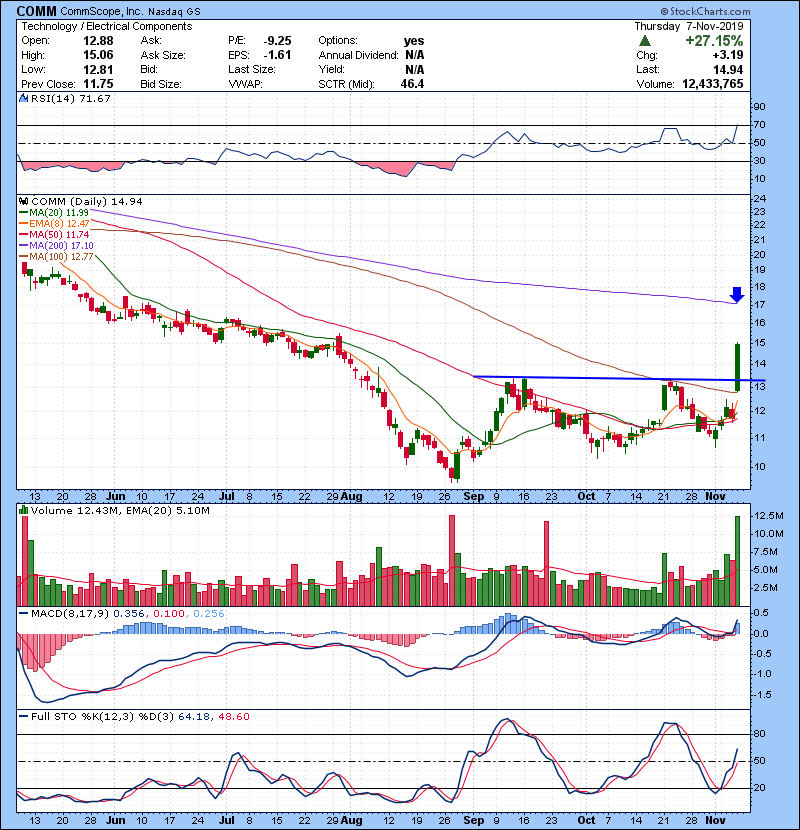
Task: Click the green up-triangle change indicator
Action: point(644,41)
